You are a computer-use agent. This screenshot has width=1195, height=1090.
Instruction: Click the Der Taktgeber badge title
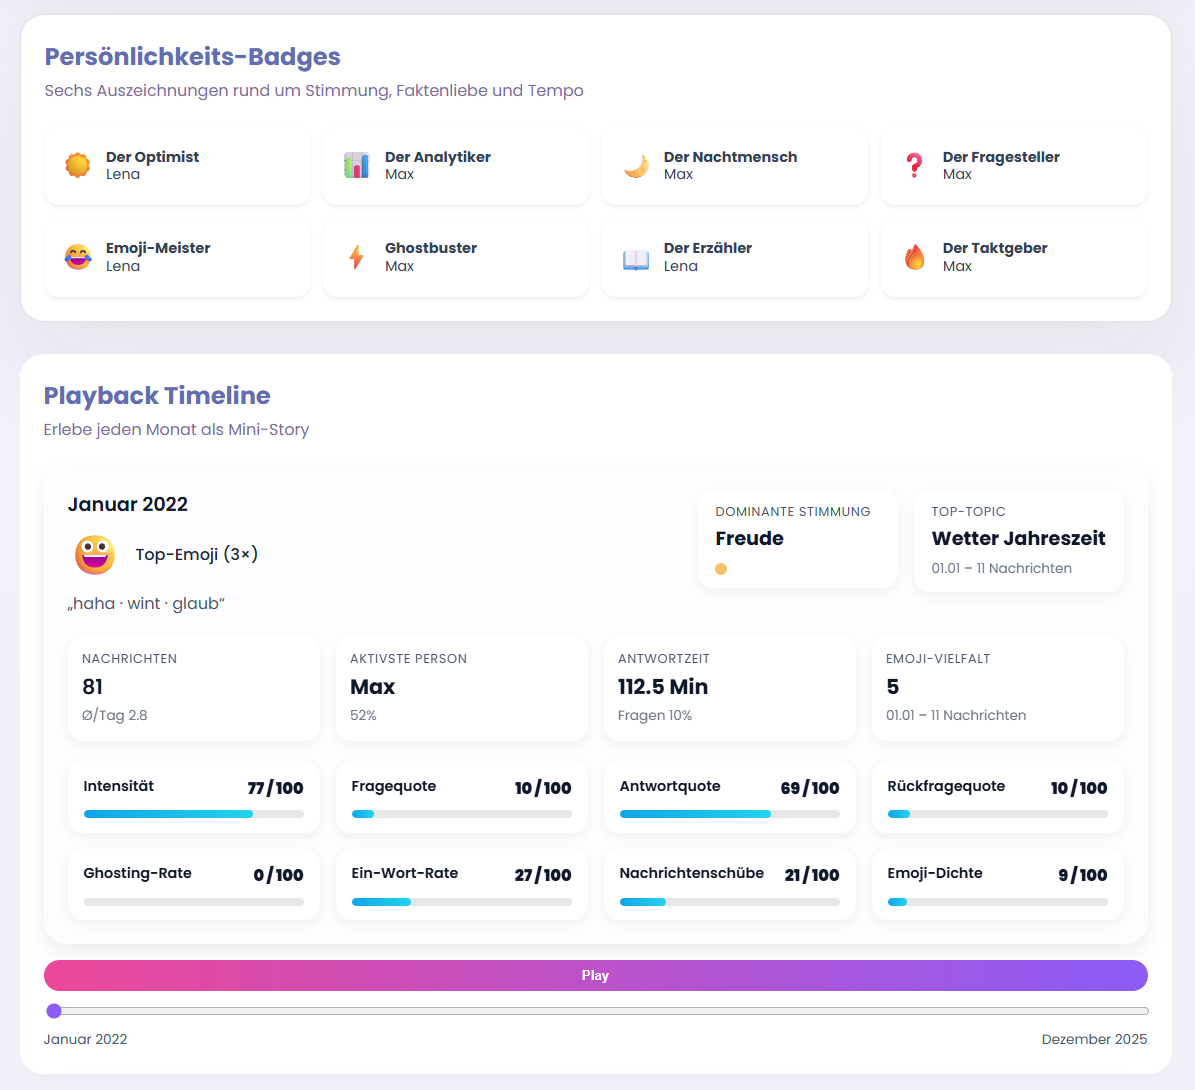pyautogui.click(x=995, y=248)
